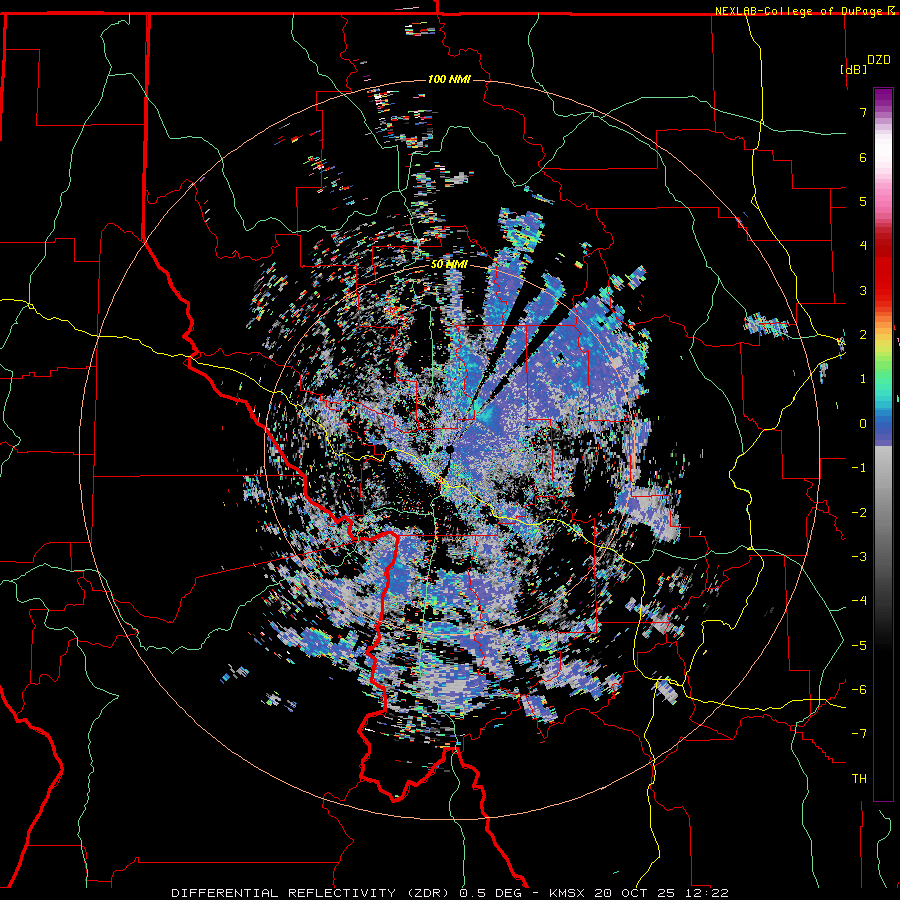Click the 2 value on color scale

[x=863, y=335]
